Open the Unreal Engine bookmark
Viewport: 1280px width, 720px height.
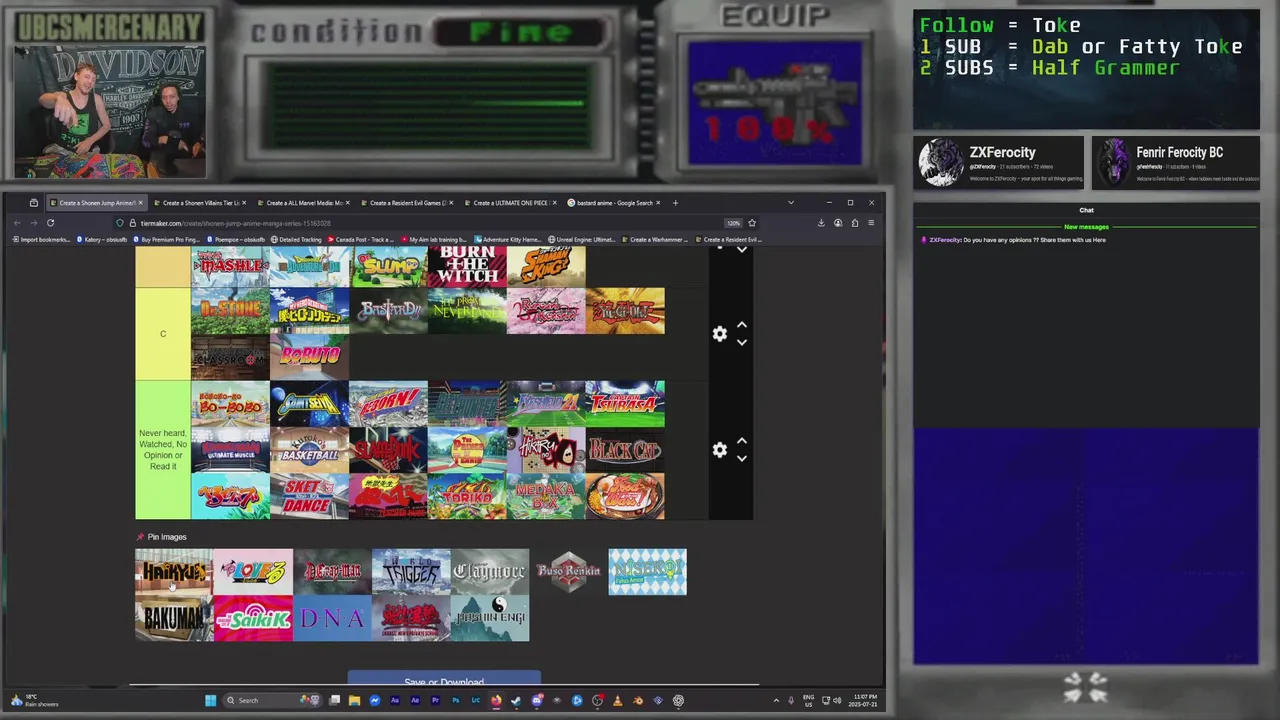[582, 240]
